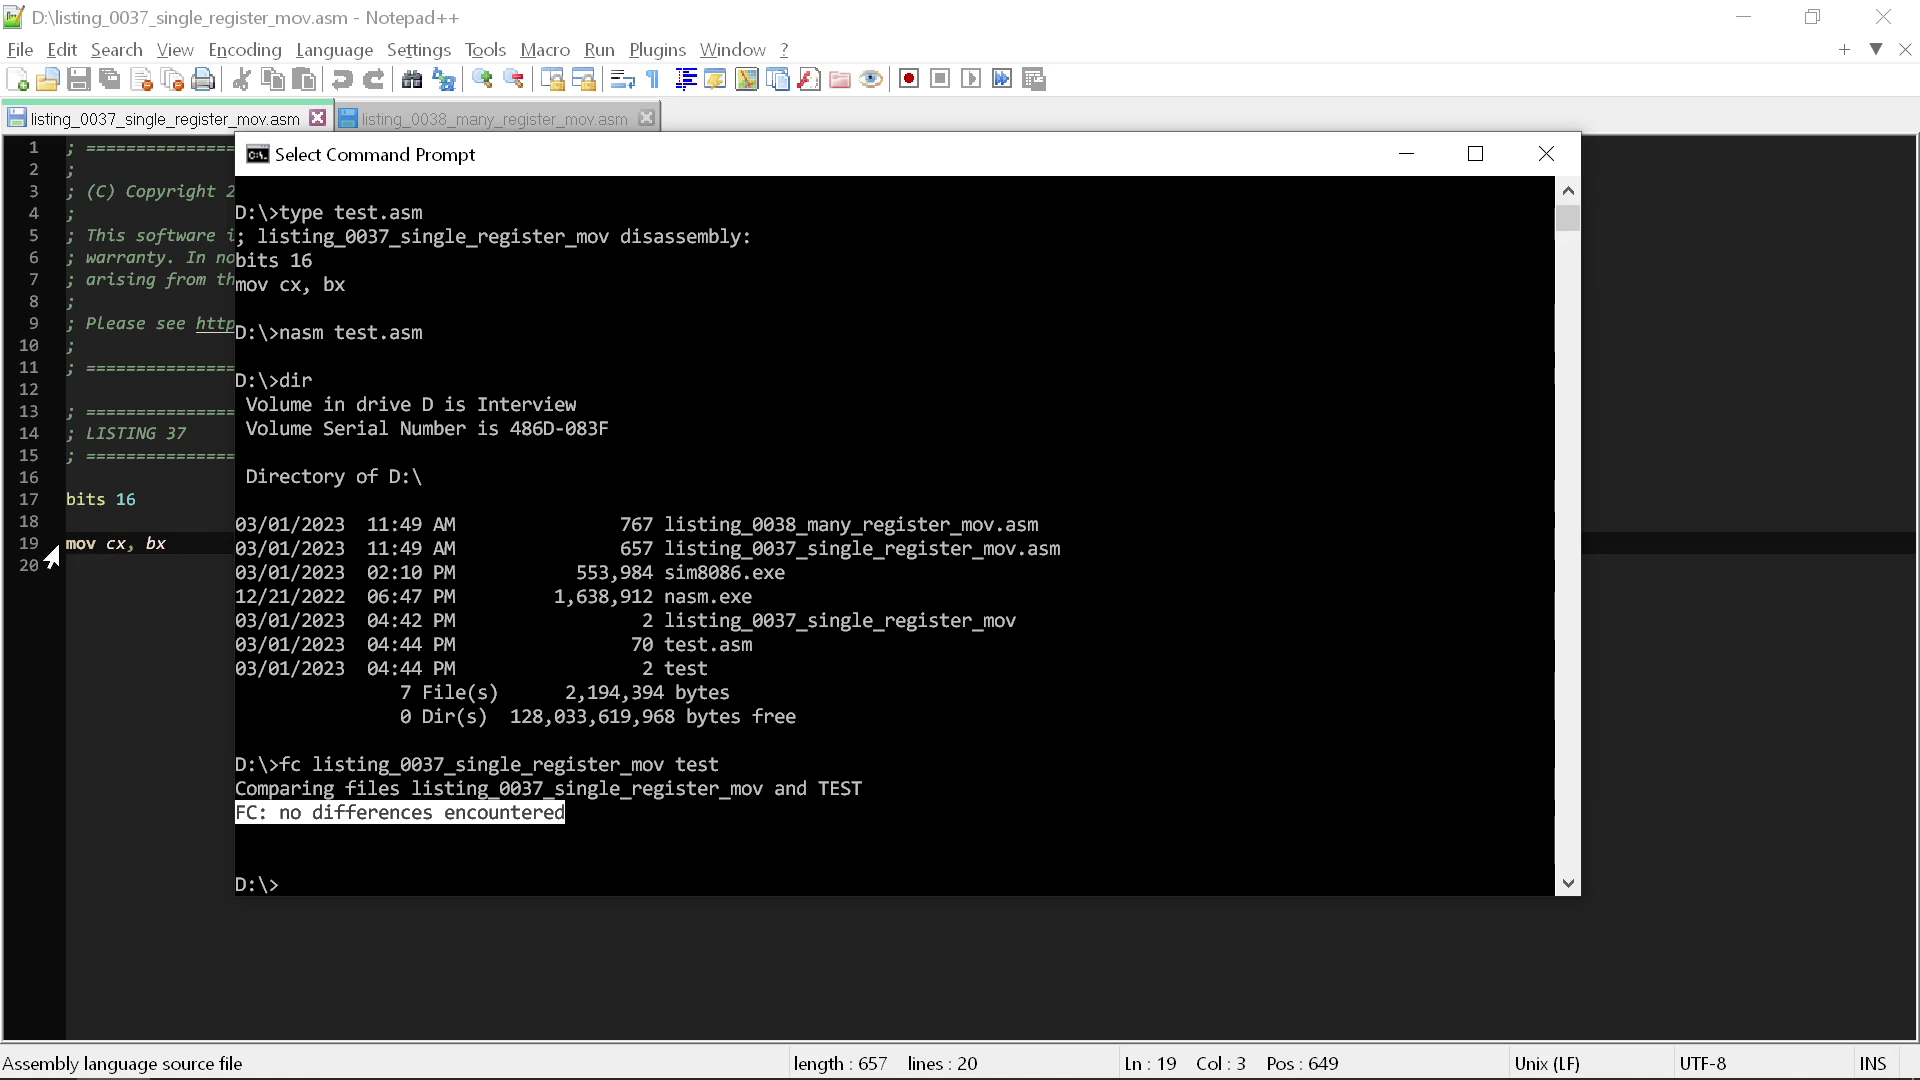Close the listing_0037 tab

coord(318,117)
